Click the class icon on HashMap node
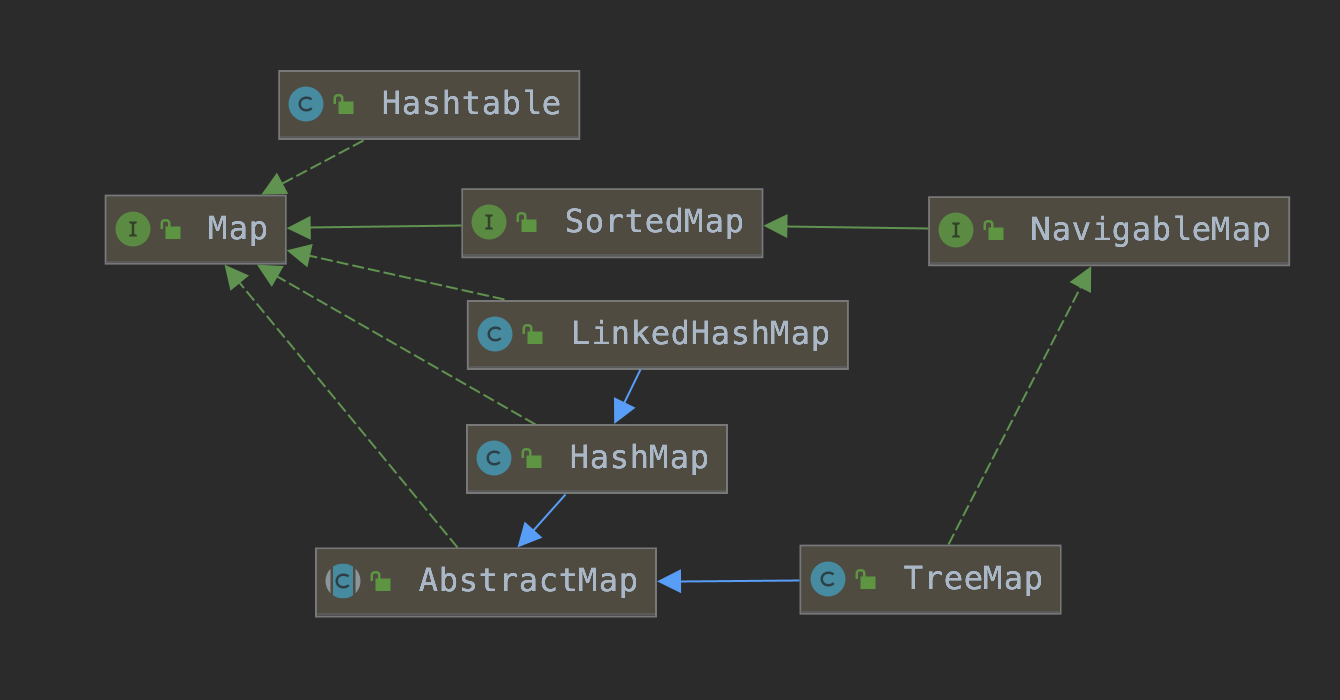 (494, 459)
